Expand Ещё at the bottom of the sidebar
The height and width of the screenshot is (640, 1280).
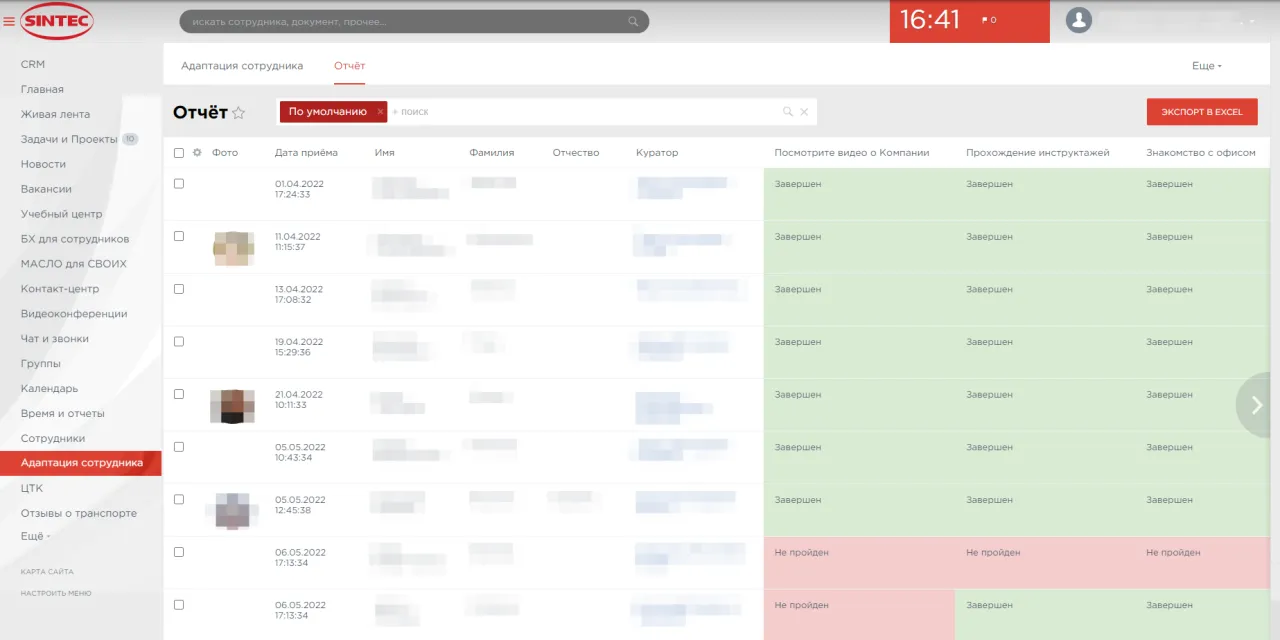[35, 536]
